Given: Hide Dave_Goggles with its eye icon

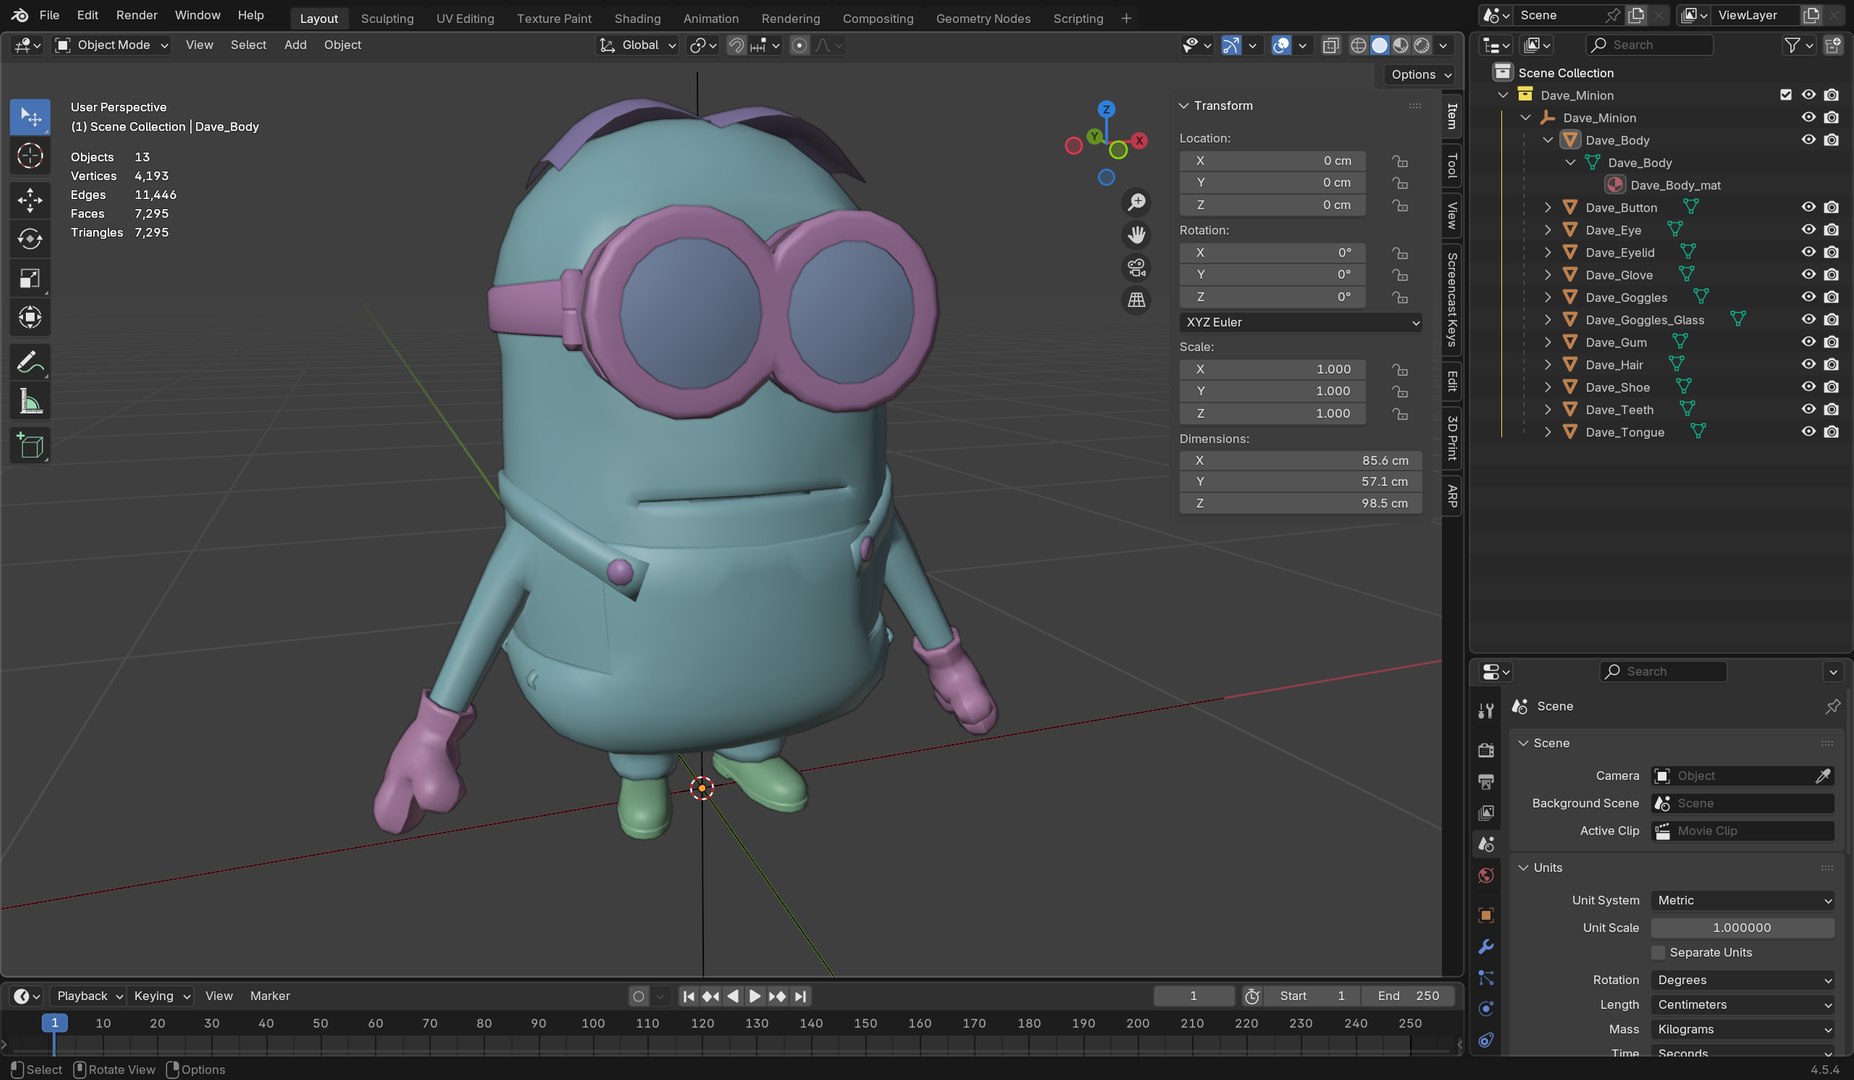Looking at the screenshot, I should click(x=1808, y=297).
